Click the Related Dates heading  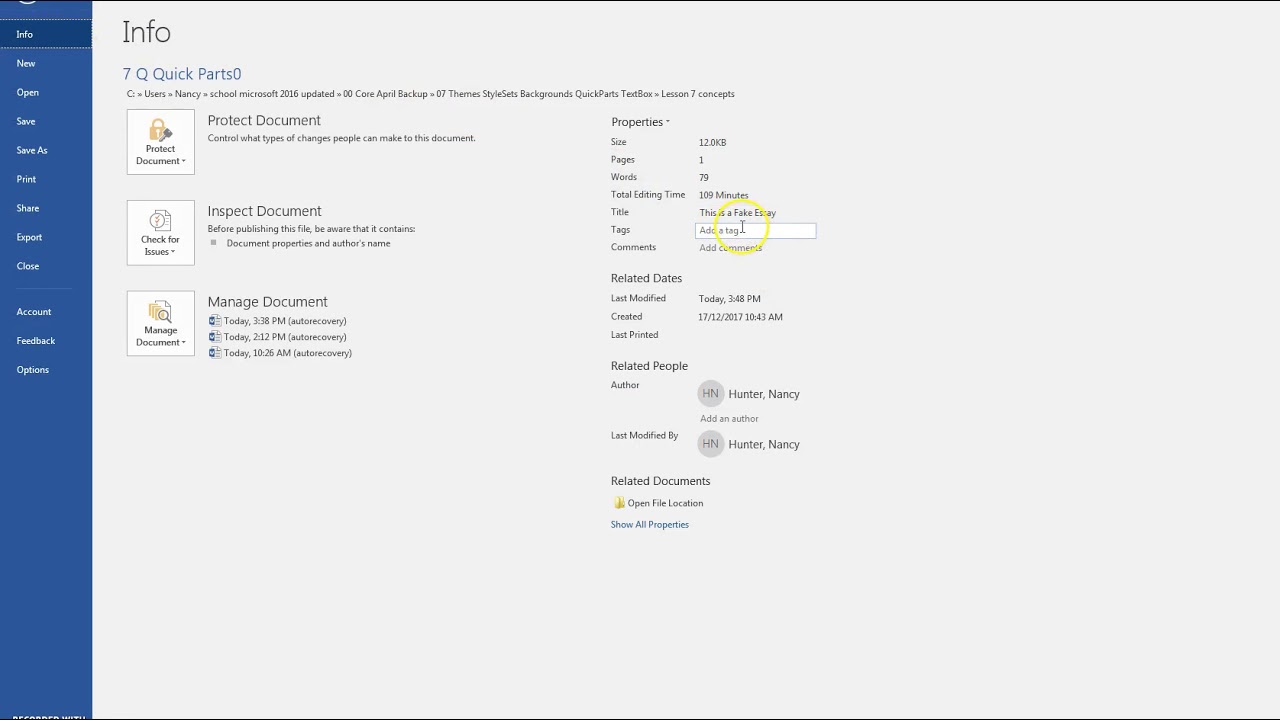pyautogui.click(x=646, y=278)
